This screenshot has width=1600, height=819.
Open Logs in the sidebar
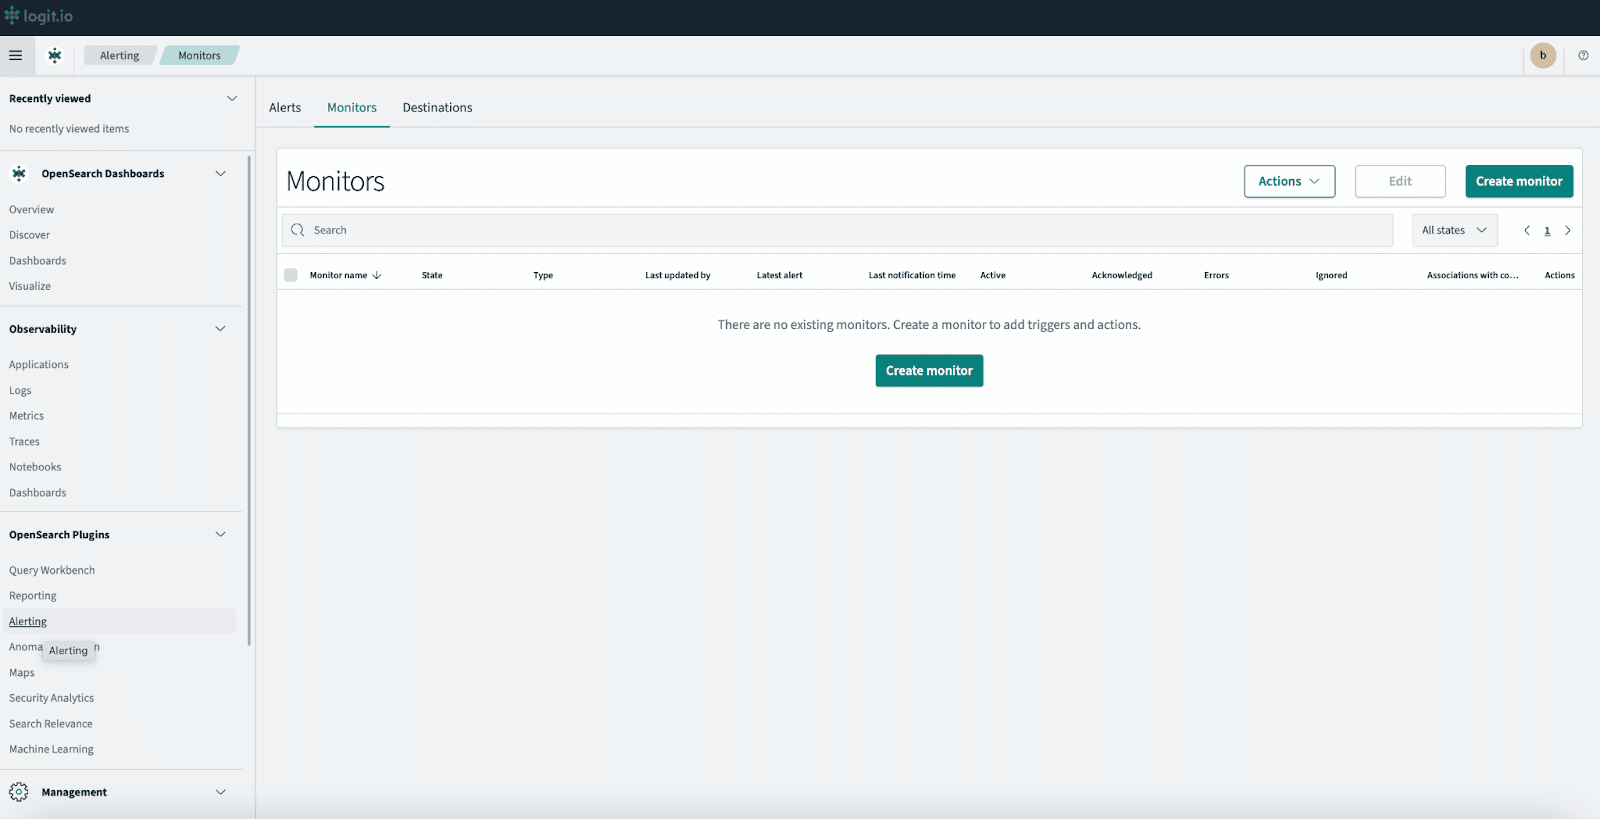pyautogui.click(x=20, y=391)
